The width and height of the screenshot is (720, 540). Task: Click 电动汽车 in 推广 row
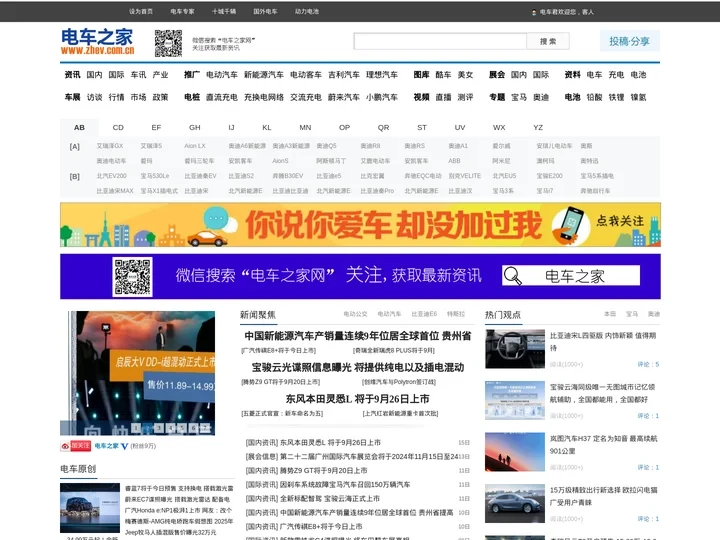pyautogui.click(x=222, y=75)
